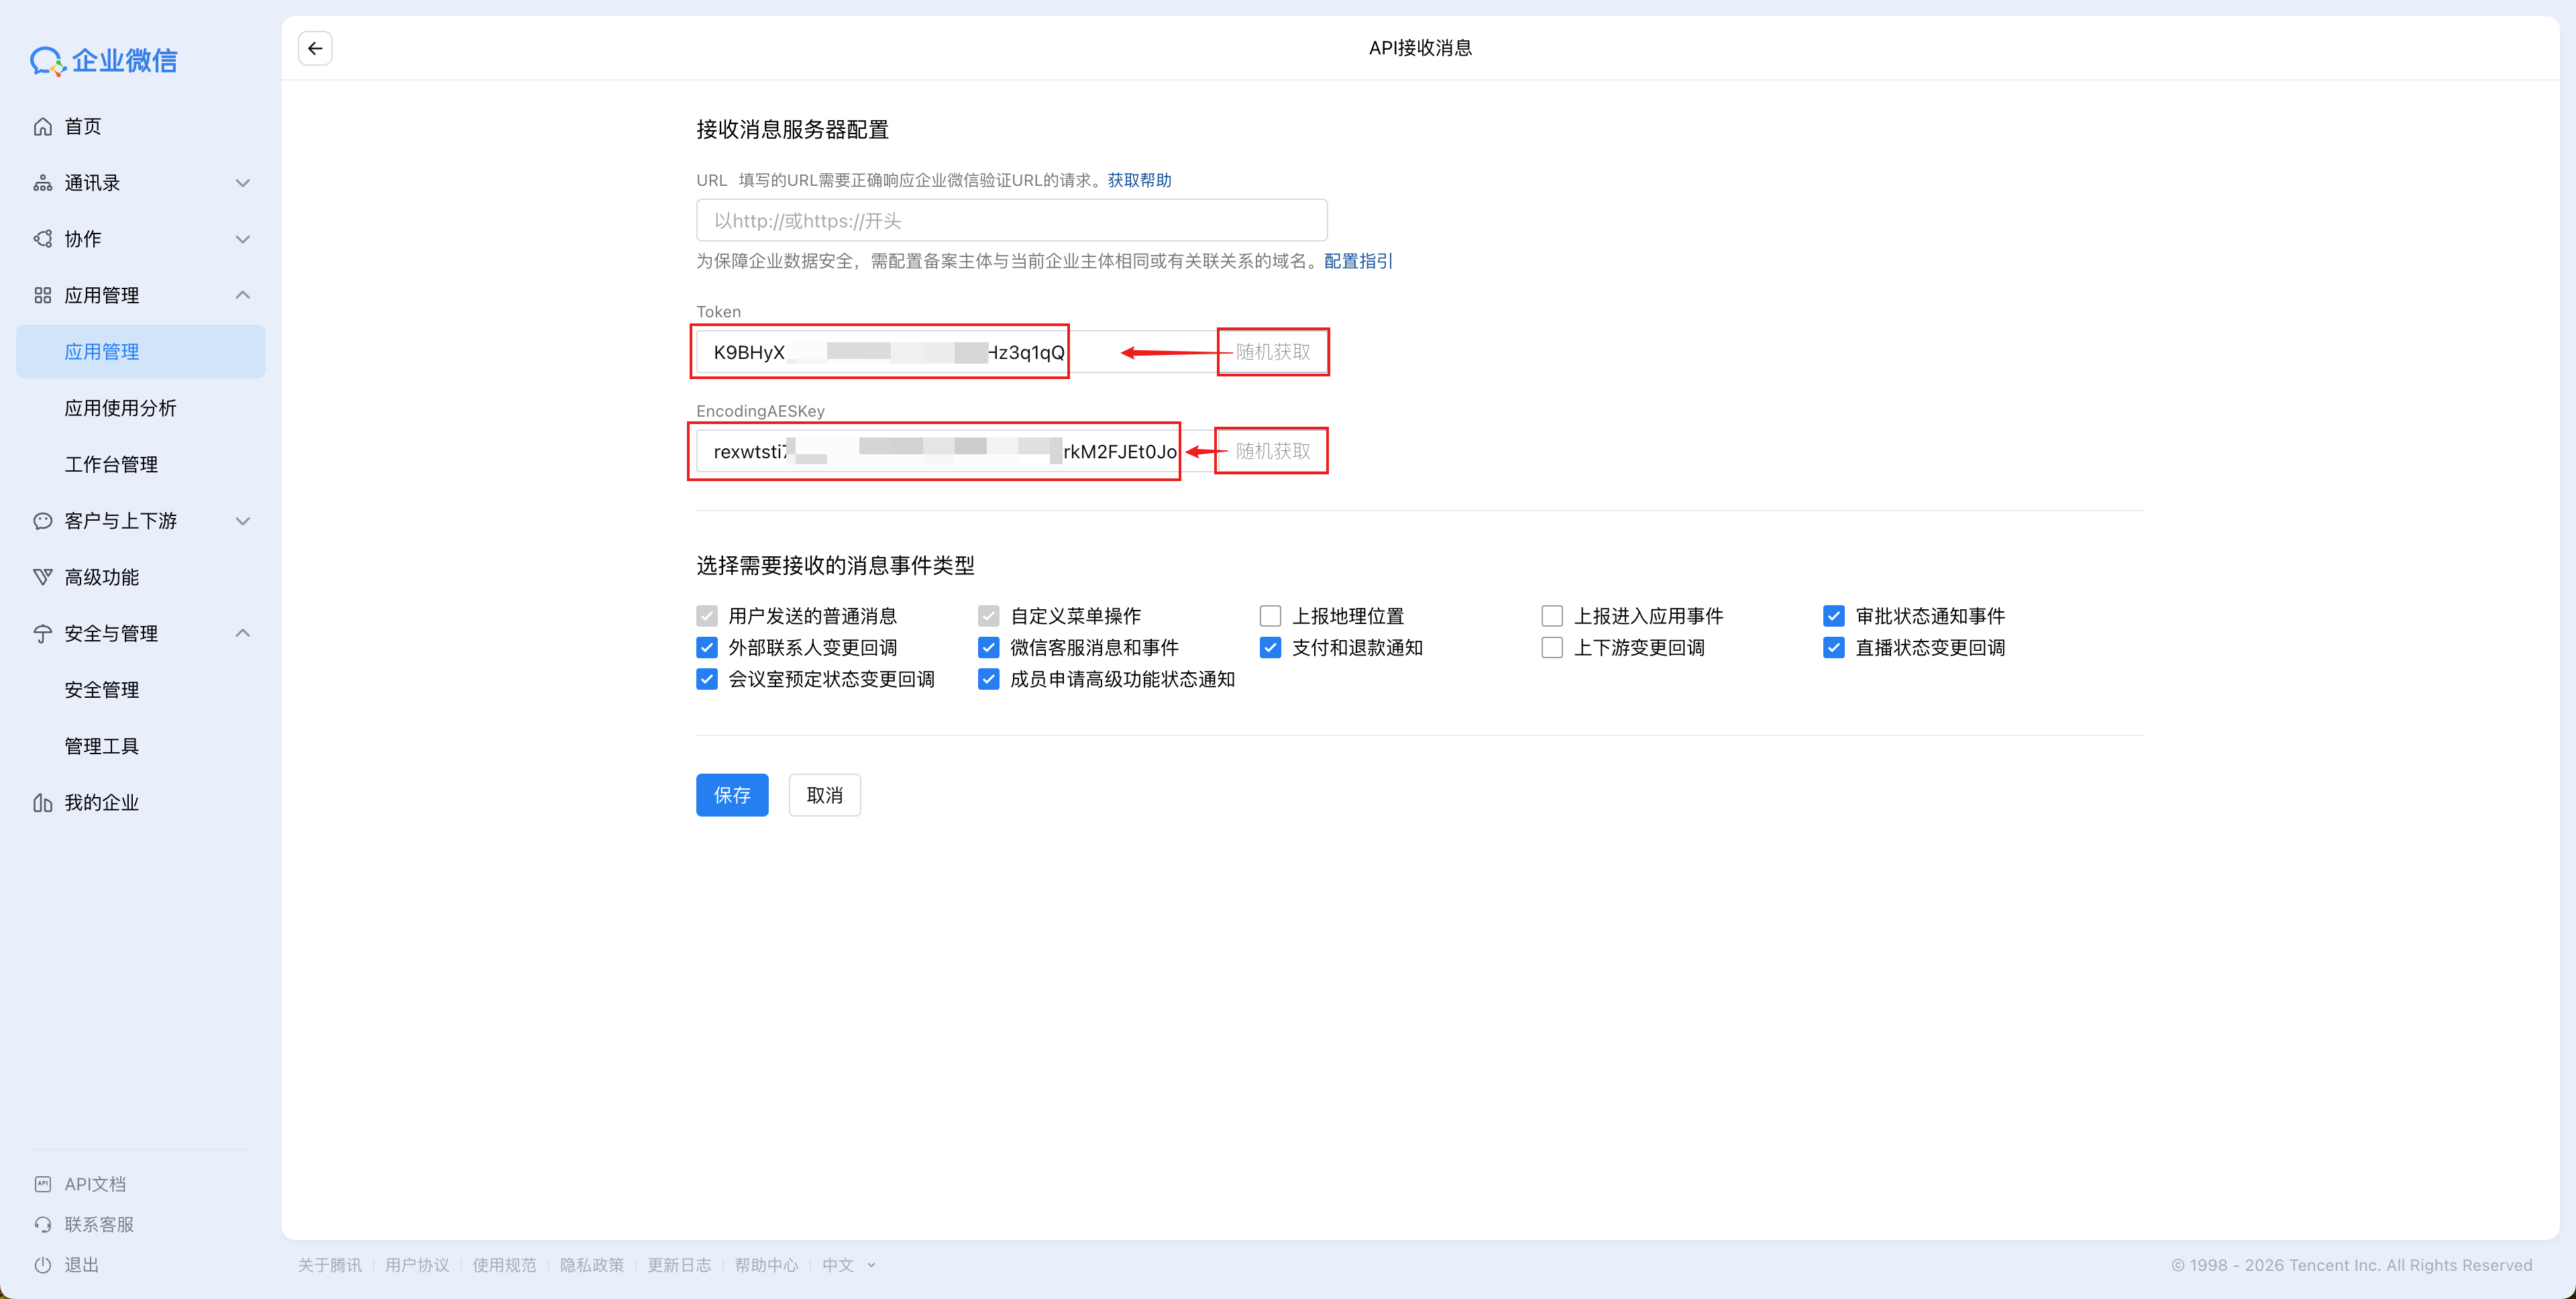Click the 协作 collaboration icon
The image size is (2576, 1299).
click(42, 239)
